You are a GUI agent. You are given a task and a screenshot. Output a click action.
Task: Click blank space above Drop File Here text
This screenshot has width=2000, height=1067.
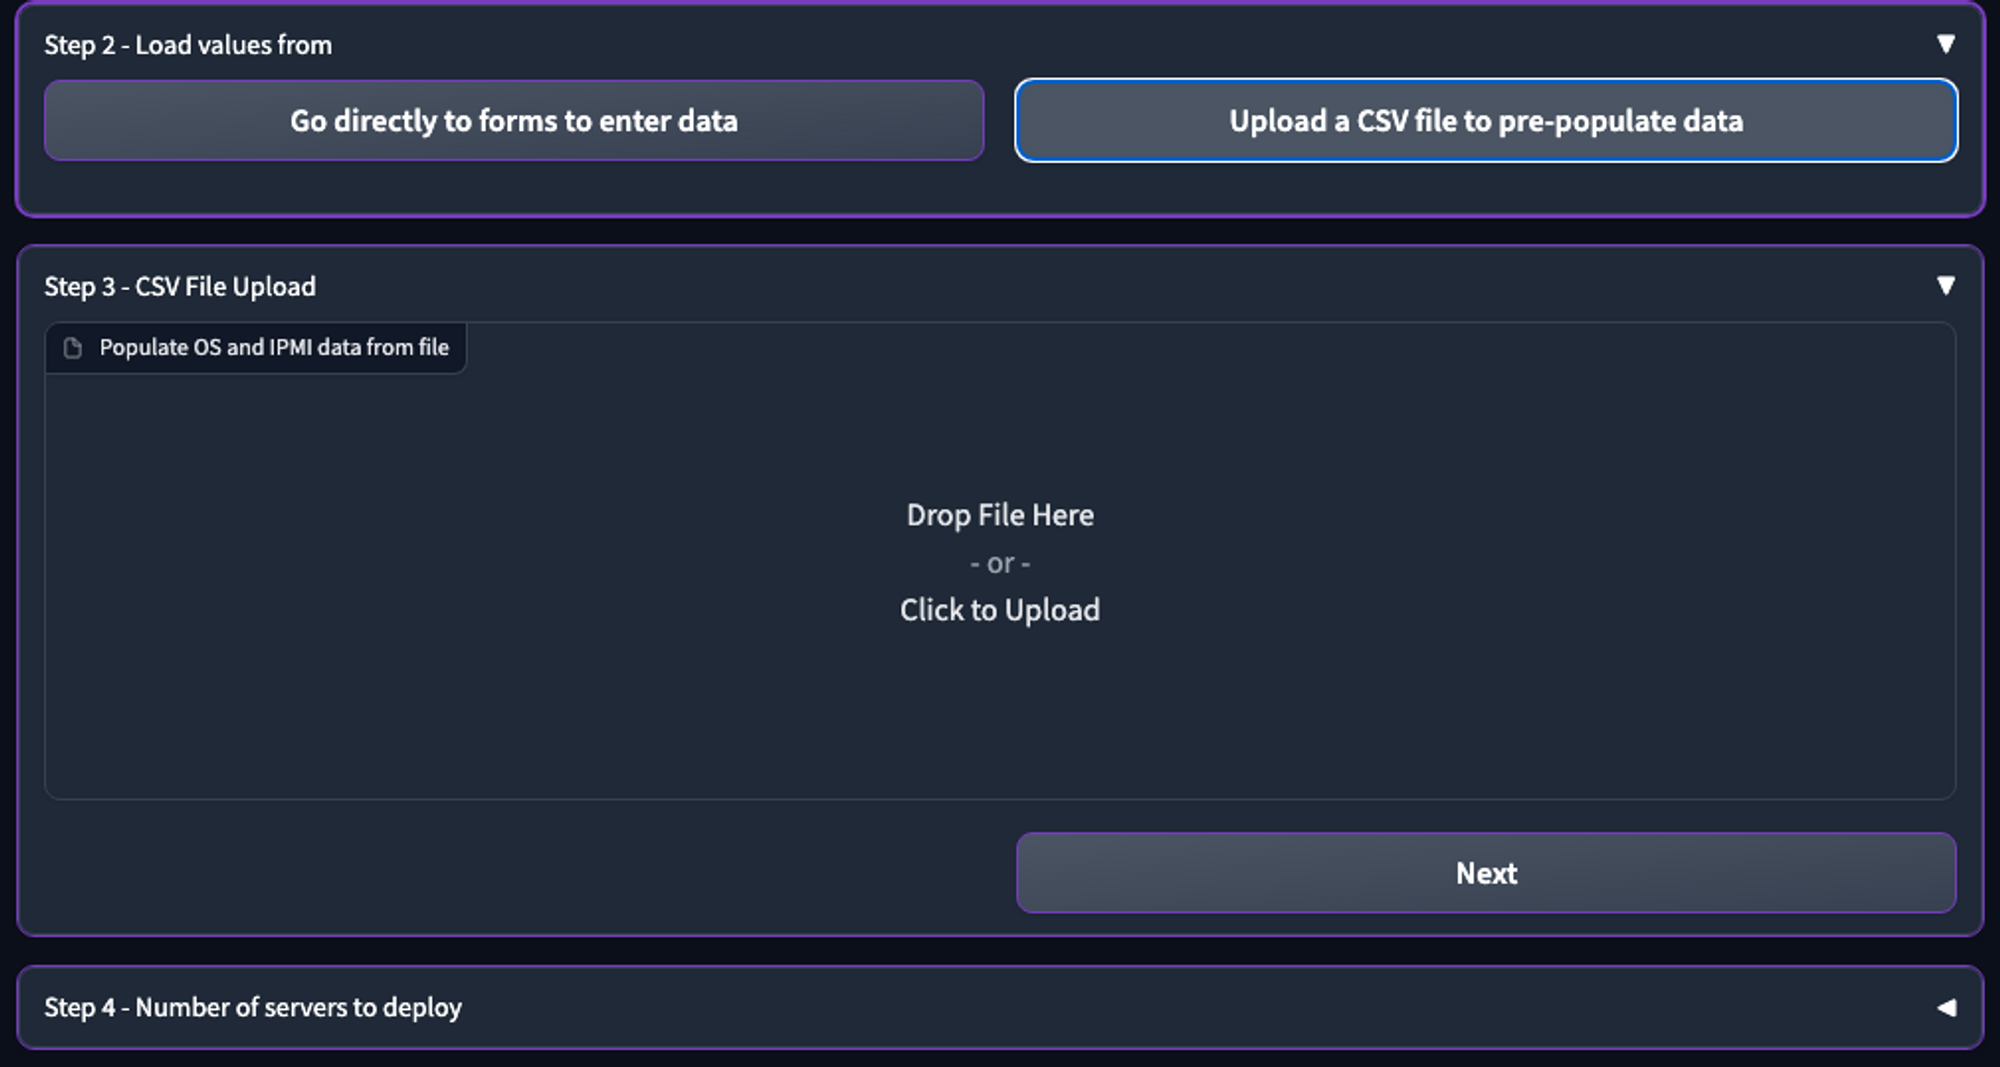1000,430
